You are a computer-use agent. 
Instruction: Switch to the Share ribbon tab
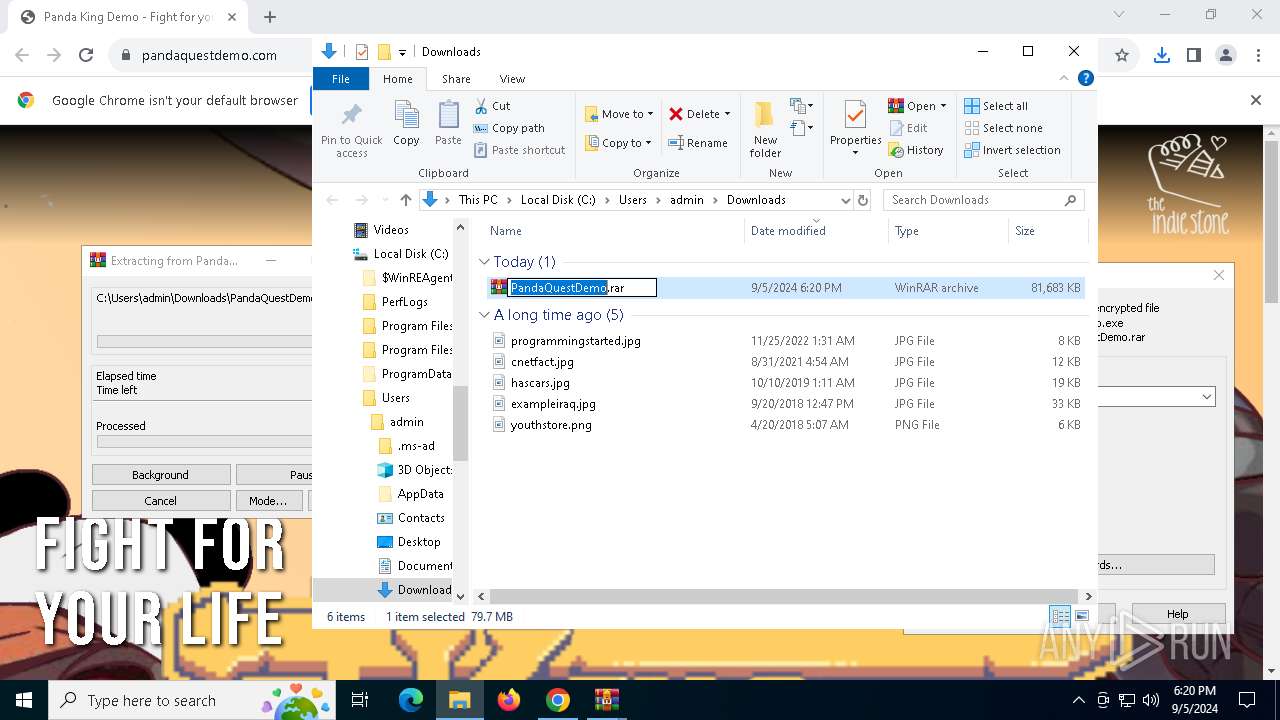(456, 79)
